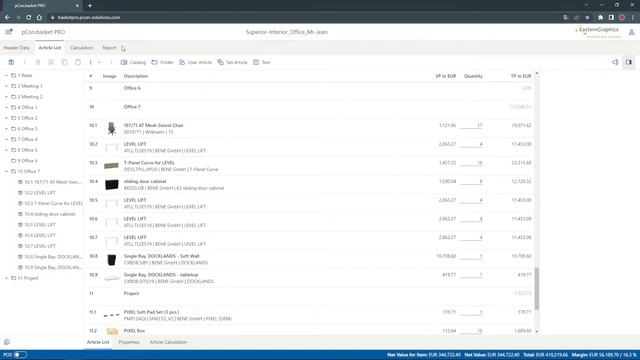Add a new Folder
640x360 pixels.
click(x=162, y=62)
